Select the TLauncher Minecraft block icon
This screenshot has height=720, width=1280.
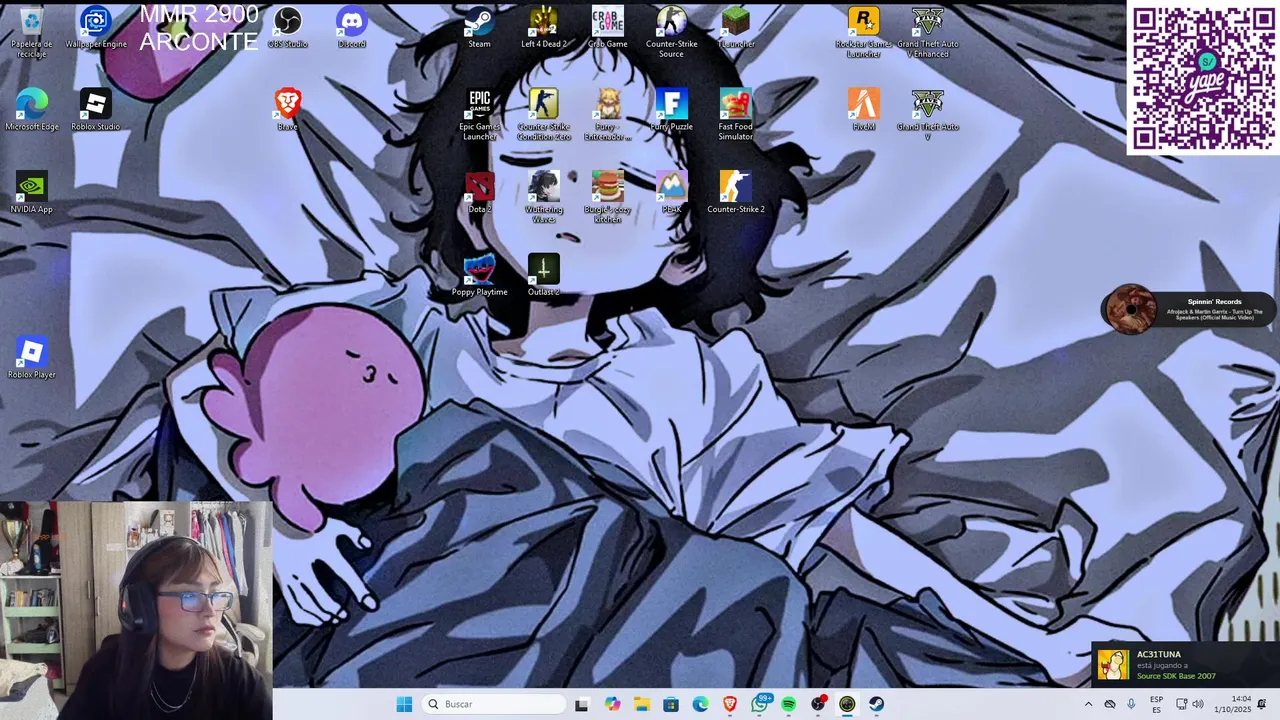coord(736,28)
